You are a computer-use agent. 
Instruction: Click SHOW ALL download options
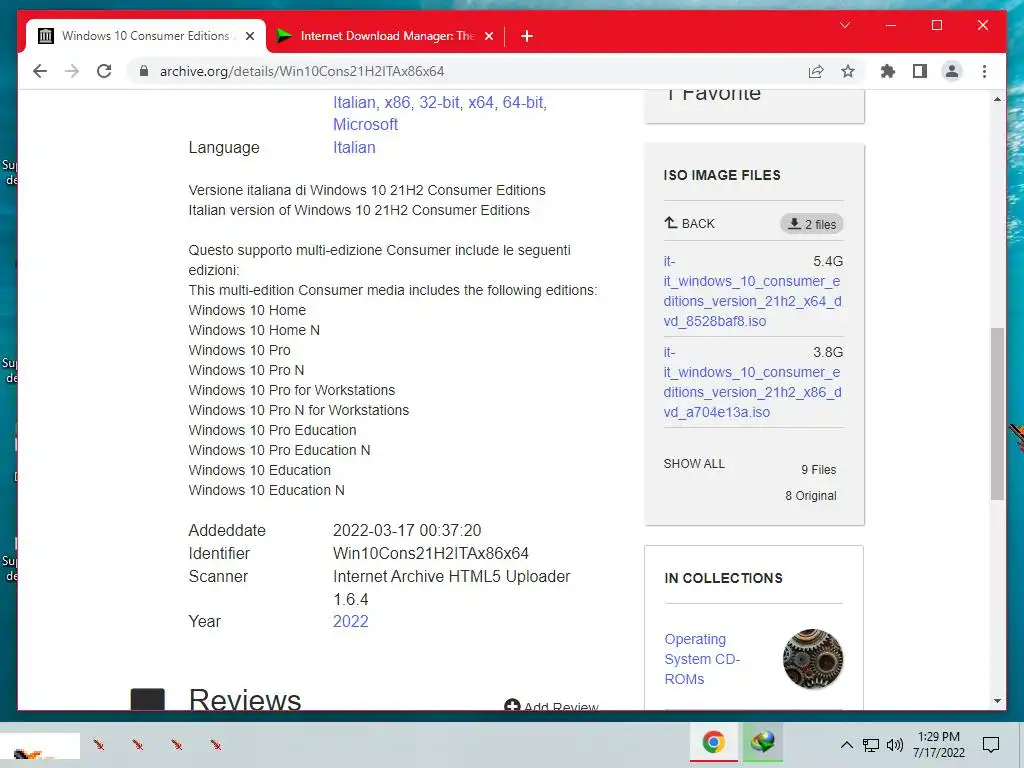[694, 464]
